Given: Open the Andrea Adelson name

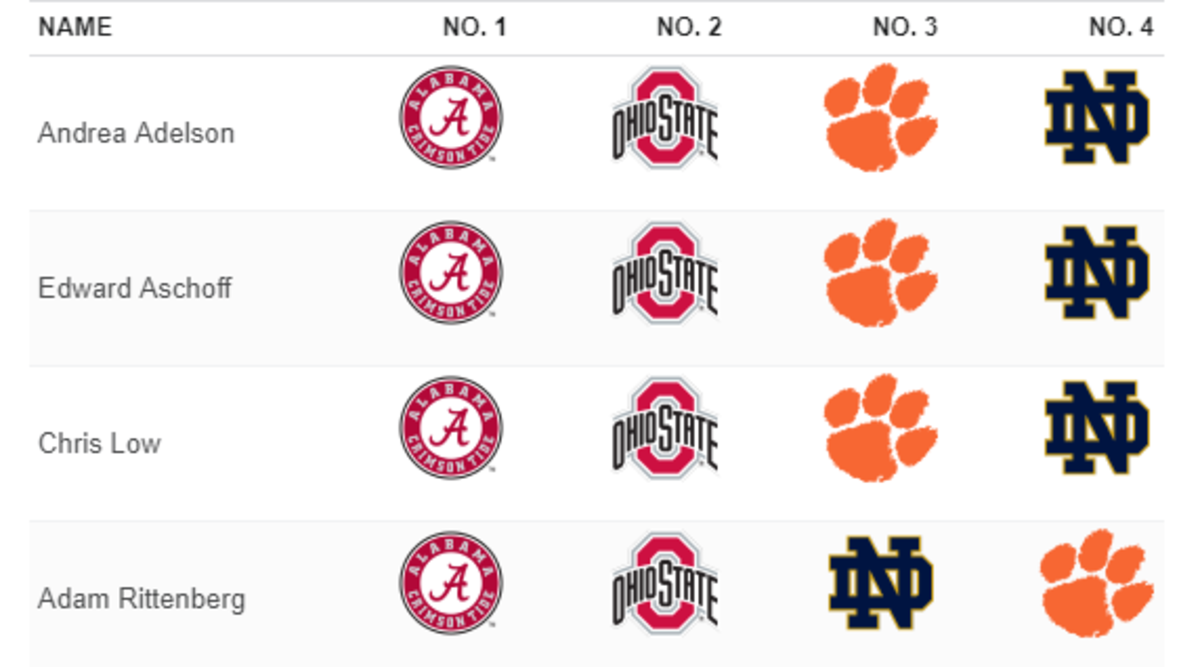Looking at the screenshot, I should point(136,133).
